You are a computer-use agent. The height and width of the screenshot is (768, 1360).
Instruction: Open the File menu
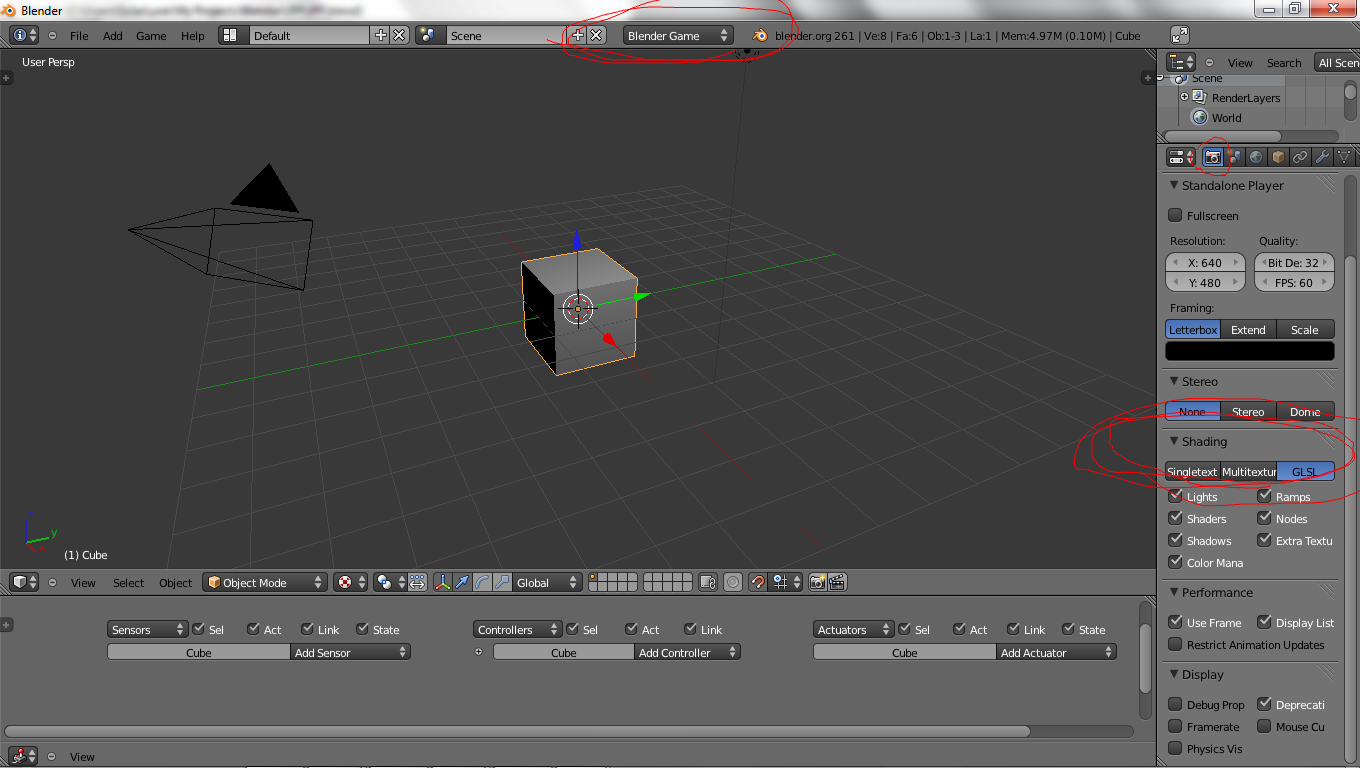pos(79,35)
